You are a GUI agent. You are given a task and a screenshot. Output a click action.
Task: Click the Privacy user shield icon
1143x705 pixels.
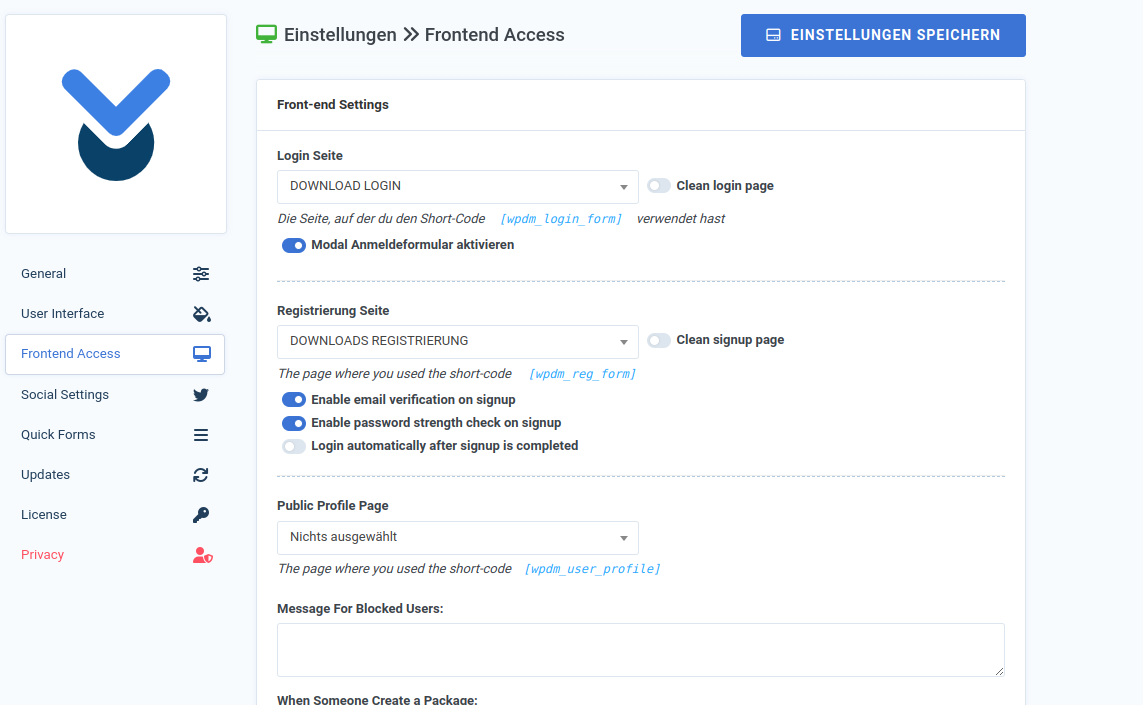[x=202, y=555]
